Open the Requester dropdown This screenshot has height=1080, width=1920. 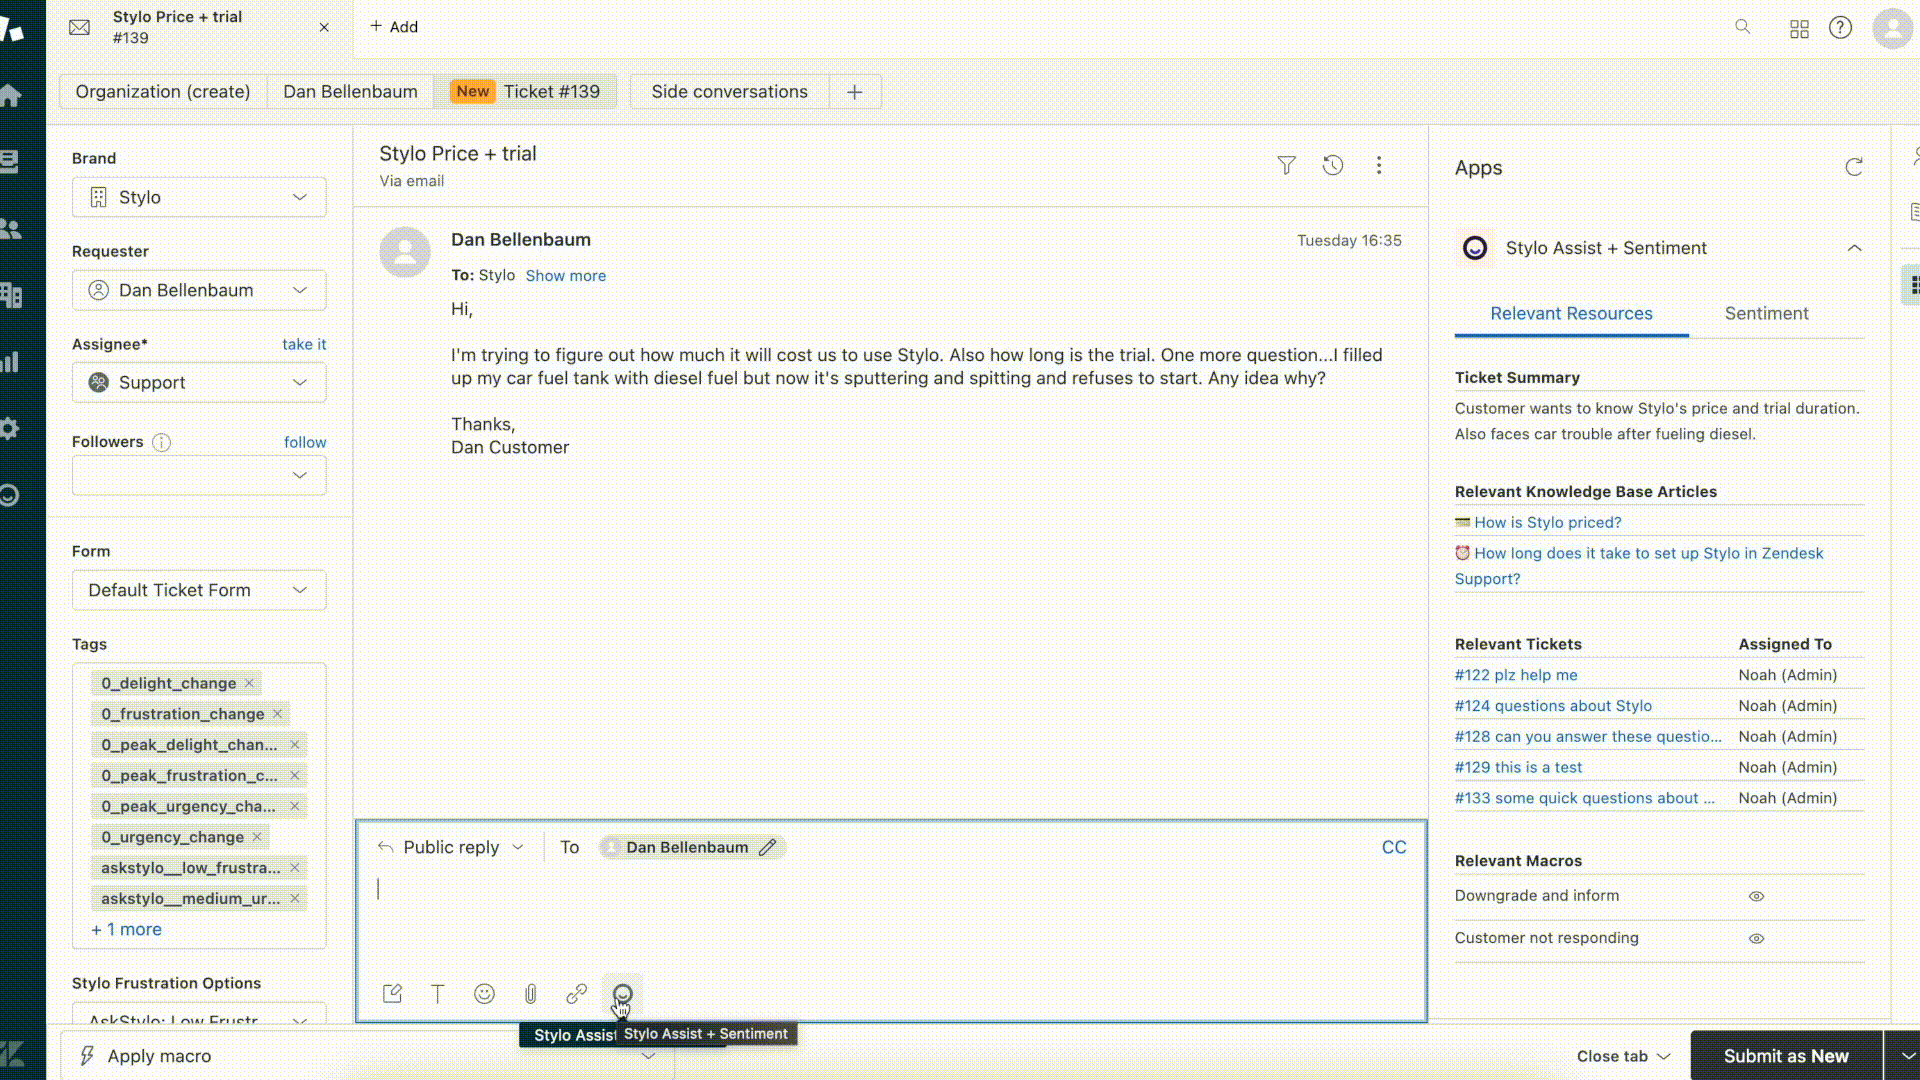(x=199, y=290)
